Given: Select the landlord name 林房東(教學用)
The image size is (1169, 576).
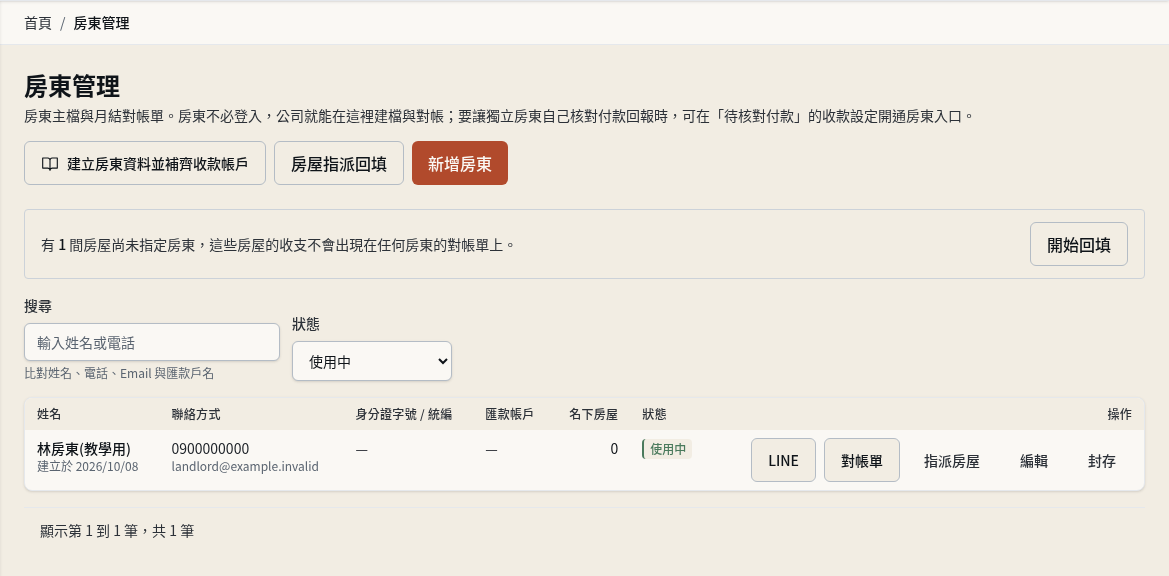Looking at the screenshot, I should pos(84,449).
